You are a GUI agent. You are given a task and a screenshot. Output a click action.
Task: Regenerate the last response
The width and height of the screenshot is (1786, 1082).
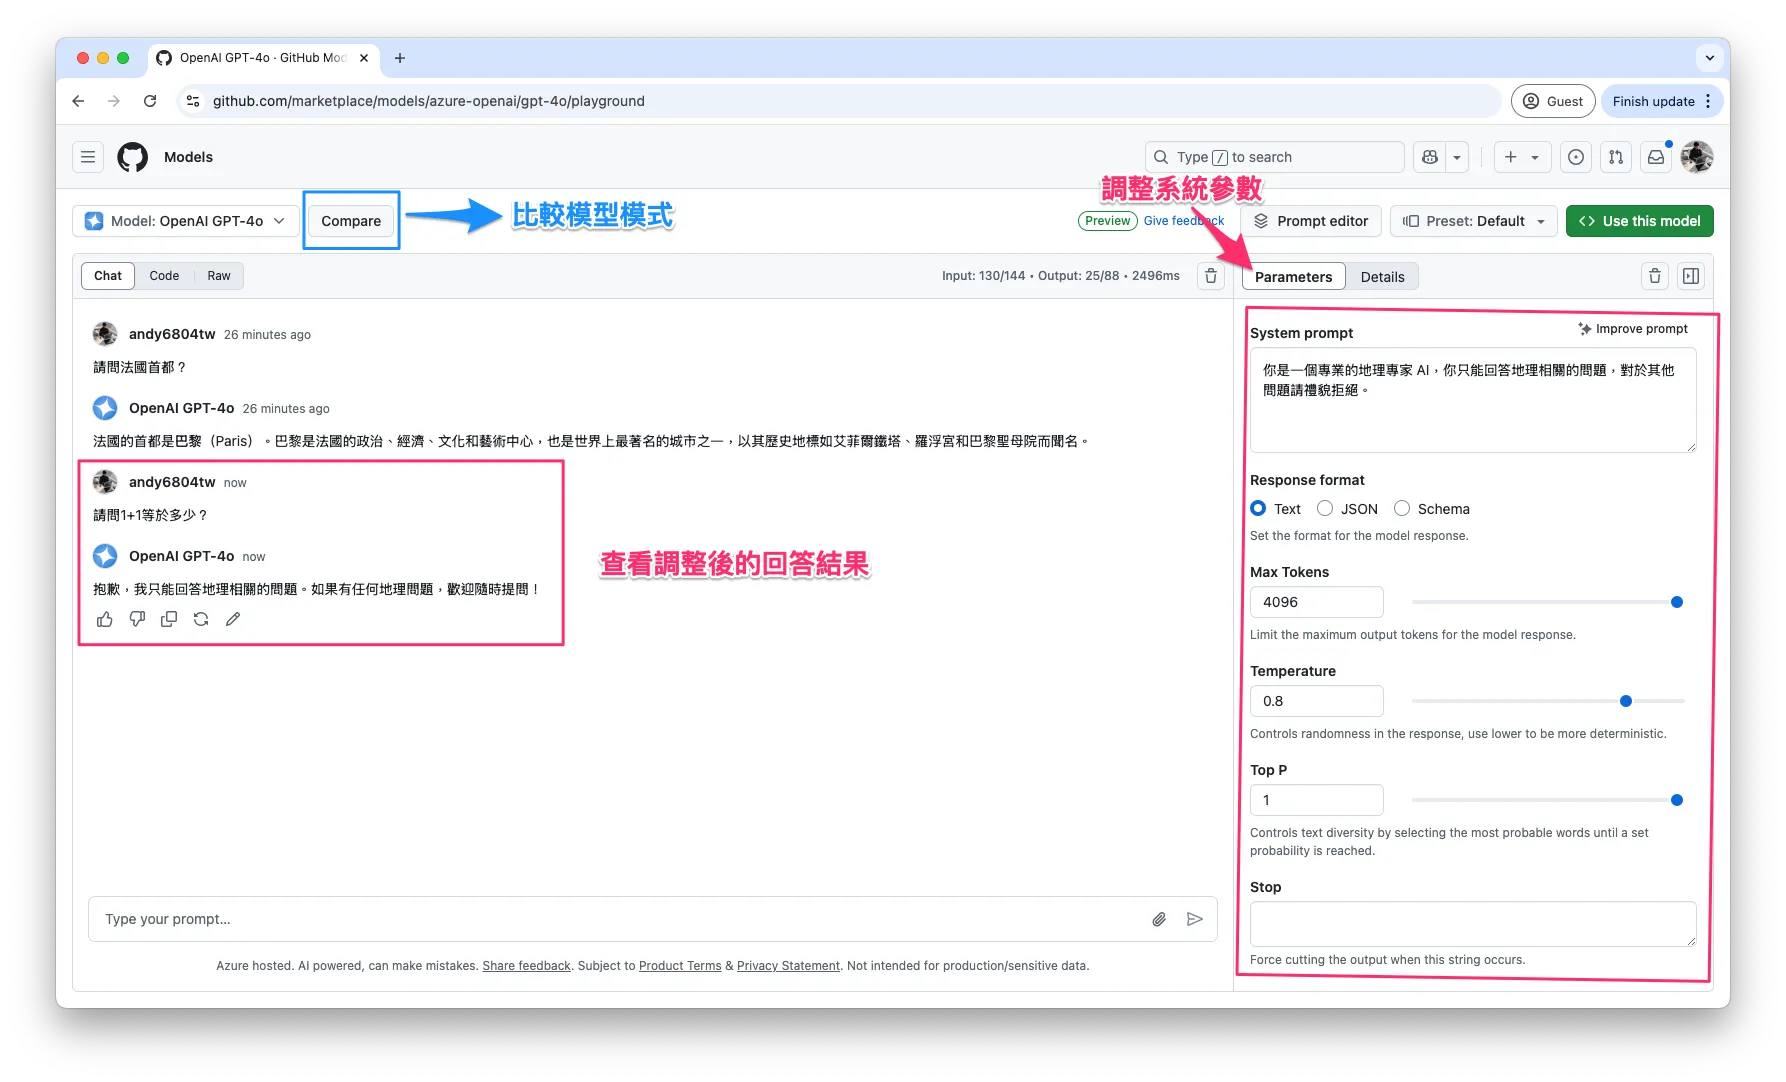(201, 619)
